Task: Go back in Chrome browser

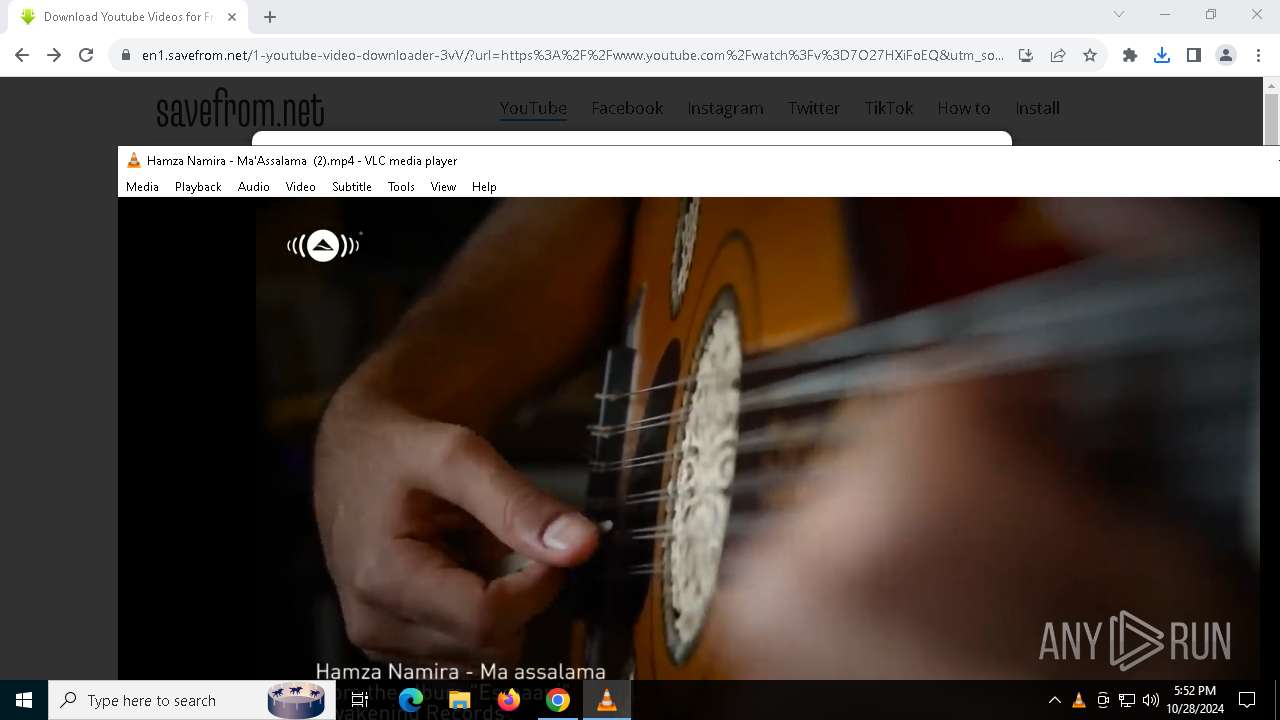Action: 22,55
